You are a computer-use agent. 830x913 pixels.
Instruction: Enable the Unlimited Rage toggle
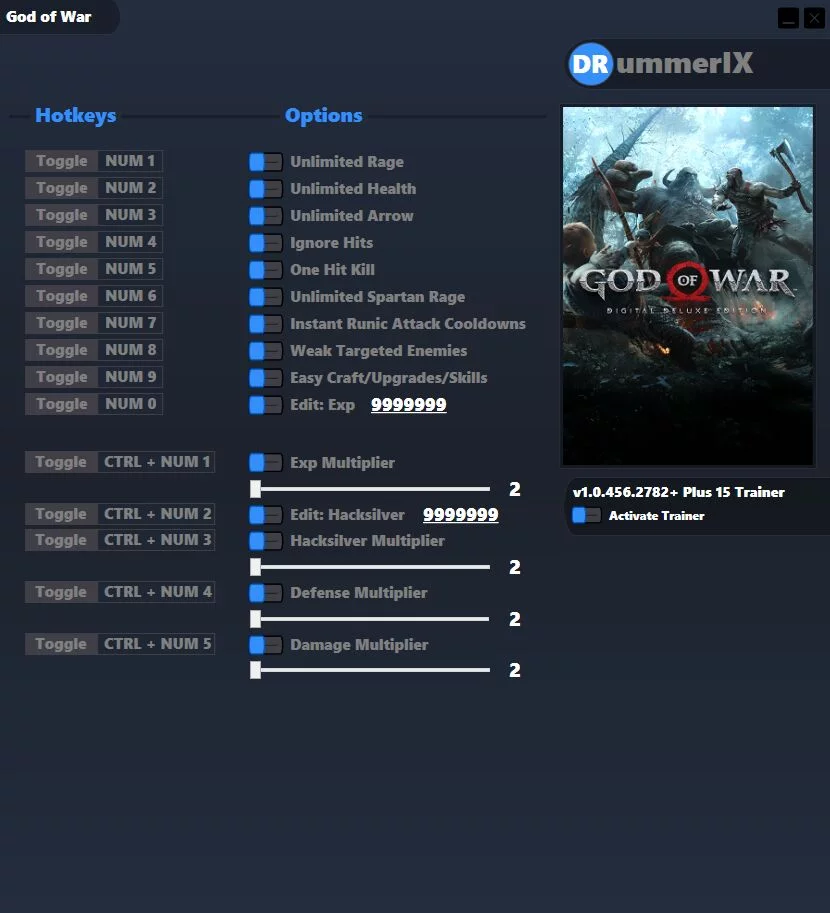click(x=266, y=162)
